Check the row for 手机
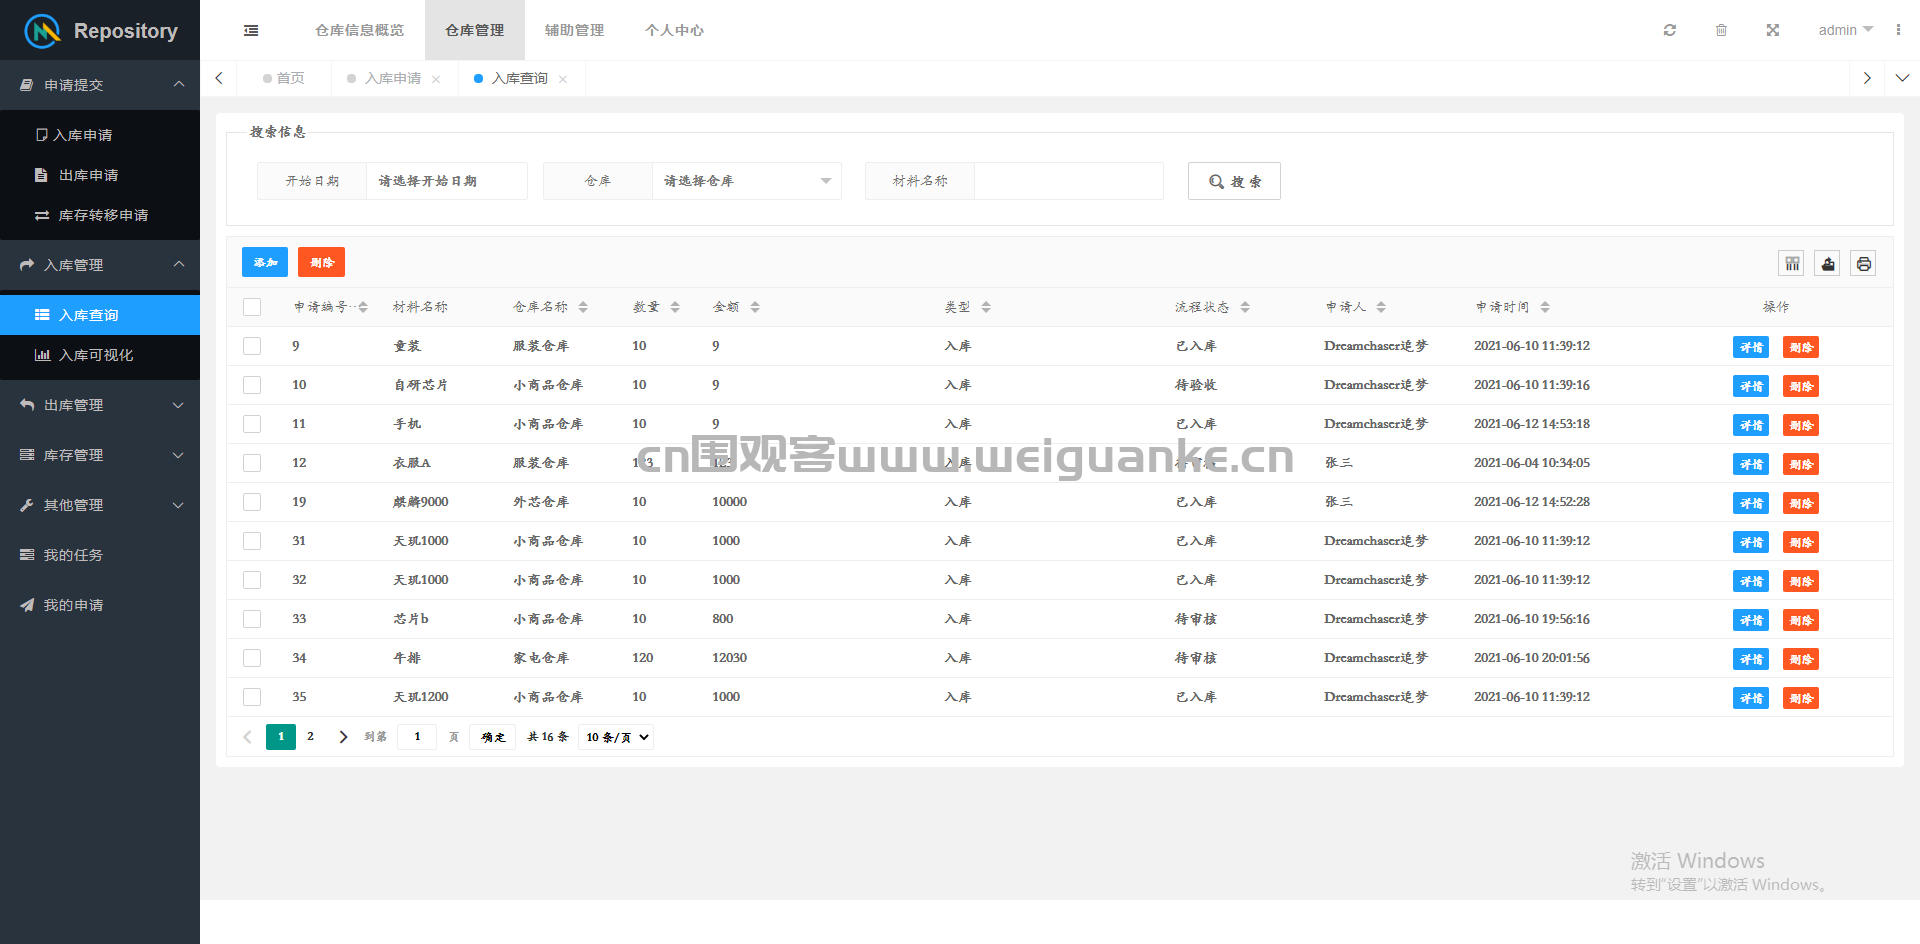 252,424
